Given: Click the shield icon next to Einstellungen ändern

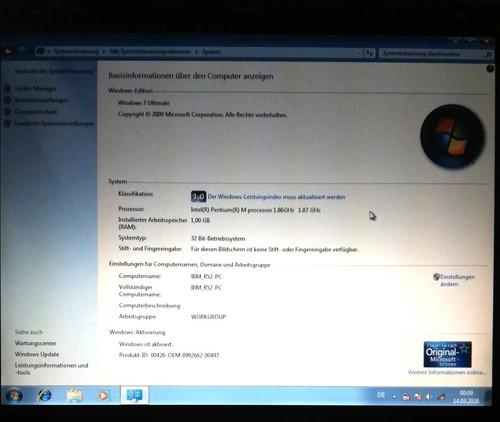Looking at the screenshot, I should click(x=436, y=277).
